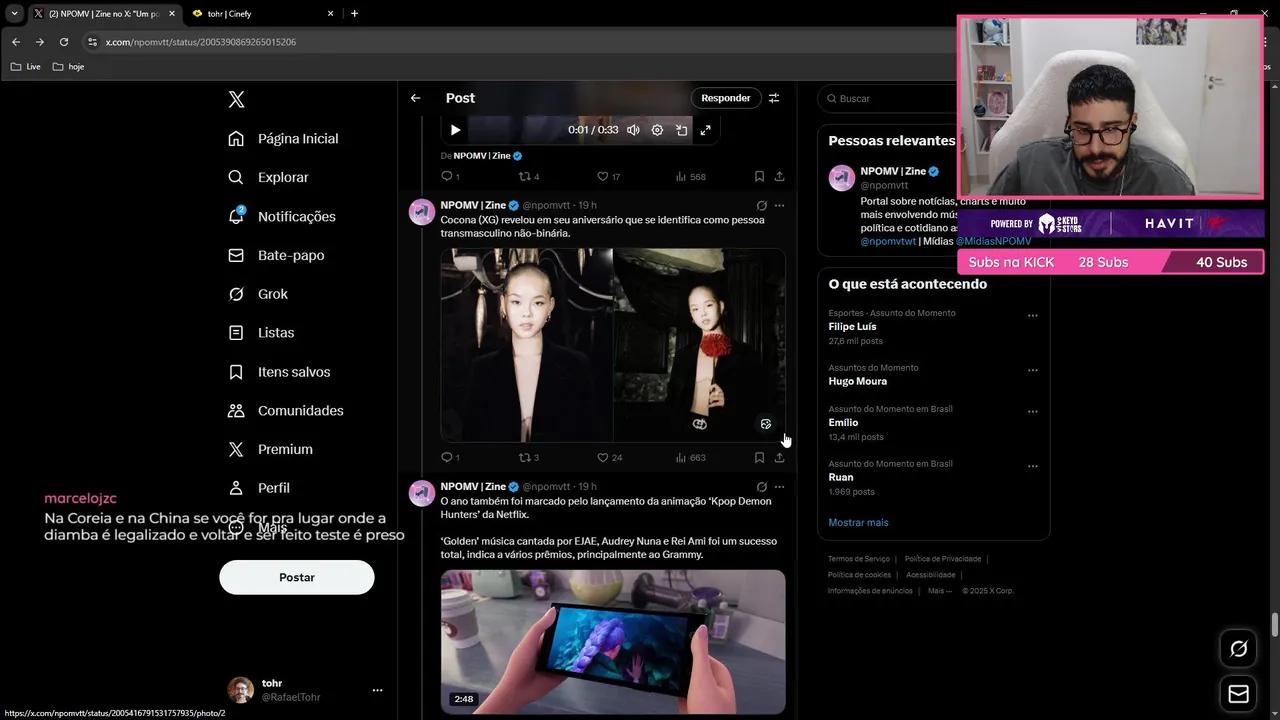Open view stats showing 663
Image resolution: width=1280 pixels, height=720 pixels.
click(x=690, y=457)
